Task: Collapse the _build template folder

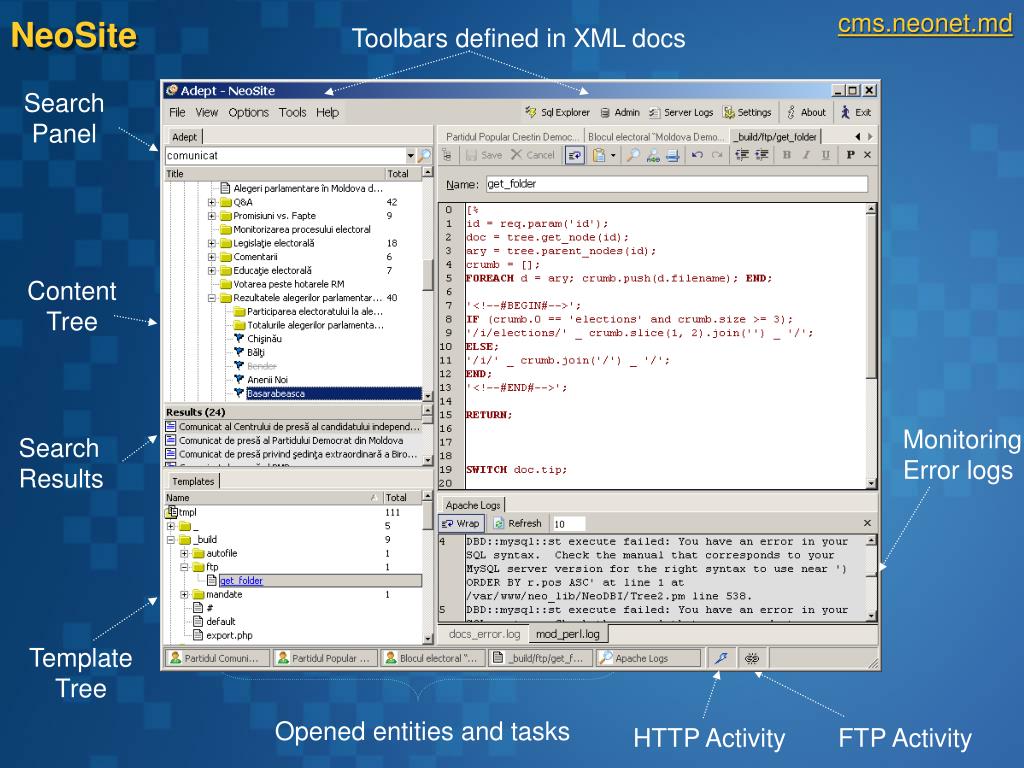Action: (x=170, y=540)
